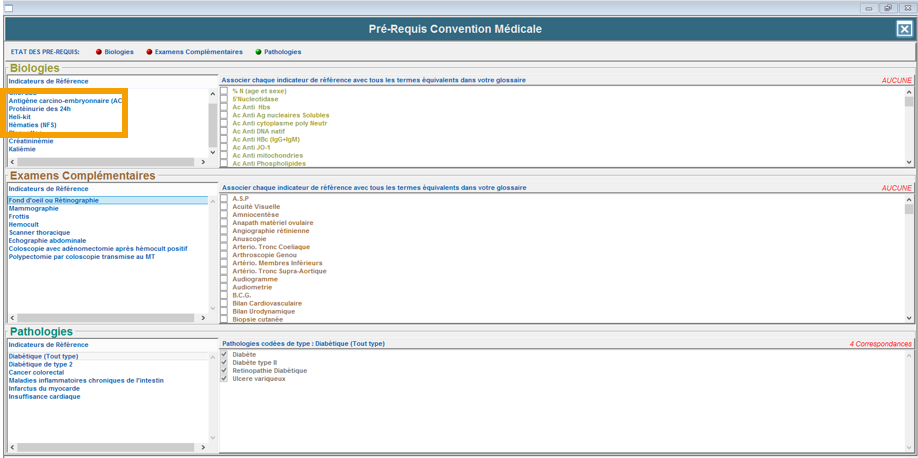Click the 4 Correspondances link
This screenshot has height=458, width=918.
point(880,344)
